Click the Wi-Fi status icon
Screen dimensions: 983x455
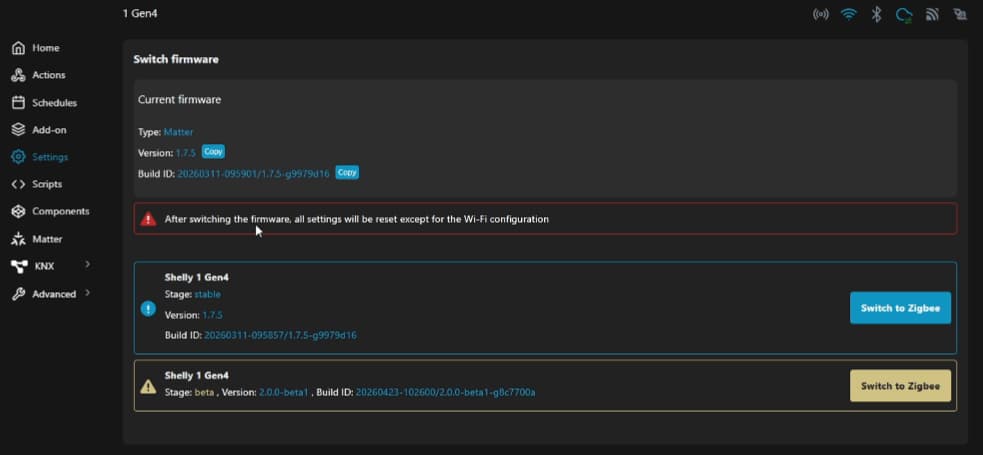[849, 14]
